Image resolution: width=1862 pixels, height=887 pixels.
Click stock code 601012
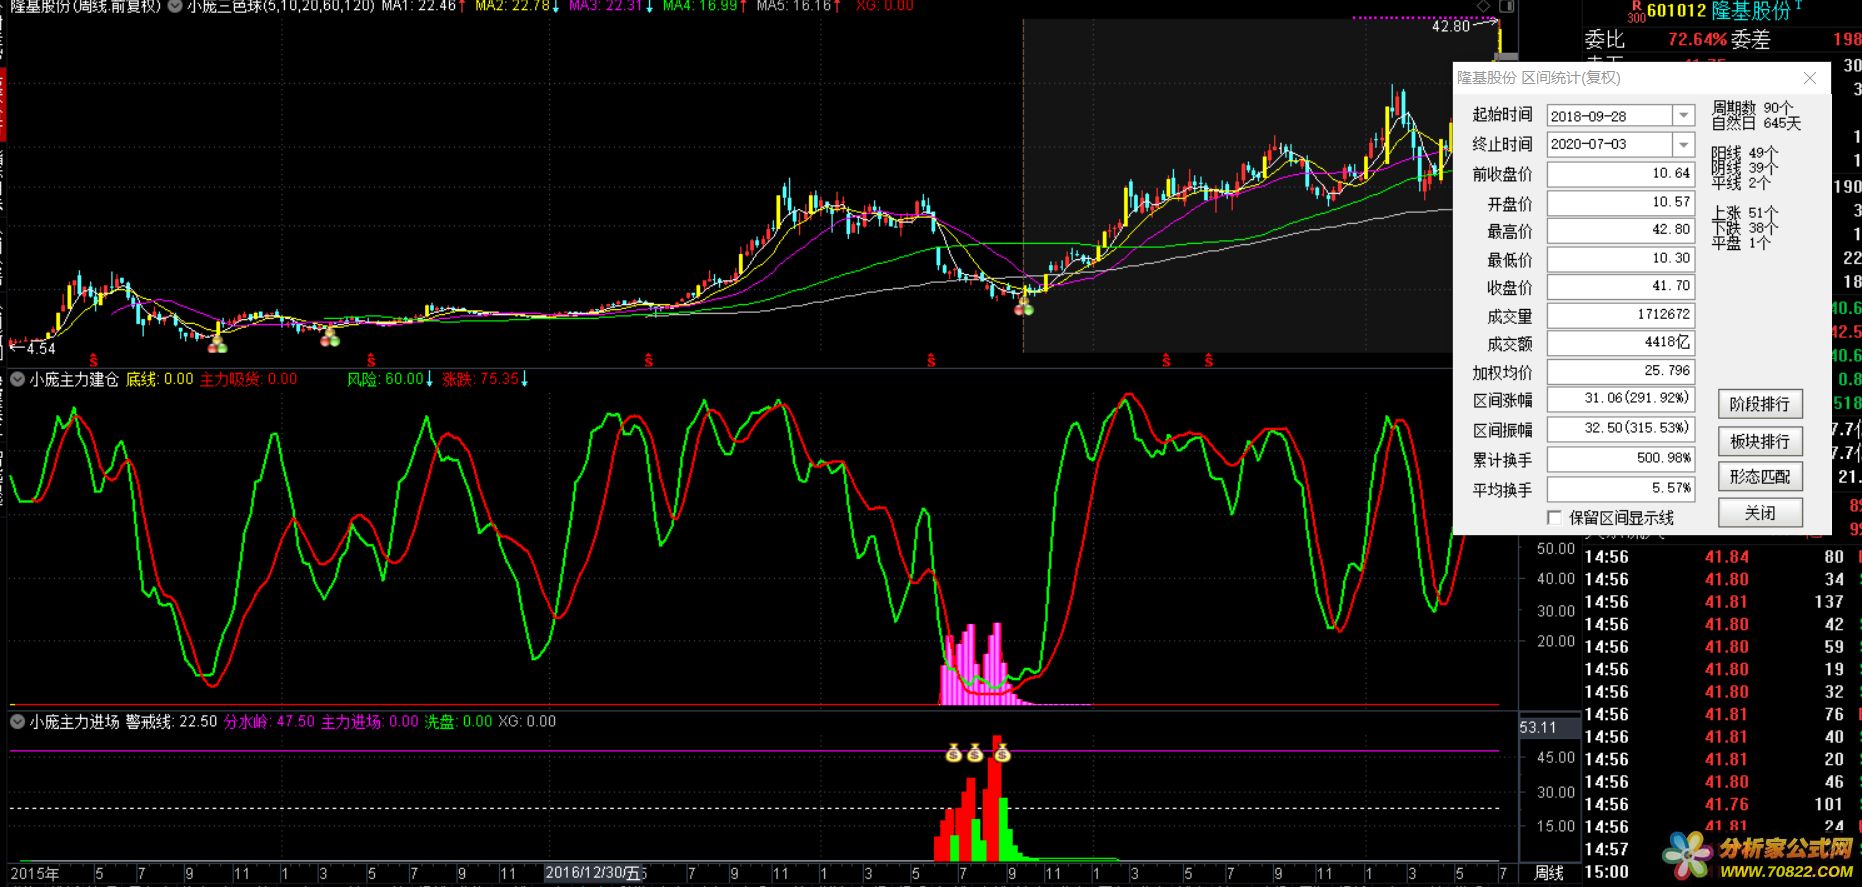[1677, 11]
